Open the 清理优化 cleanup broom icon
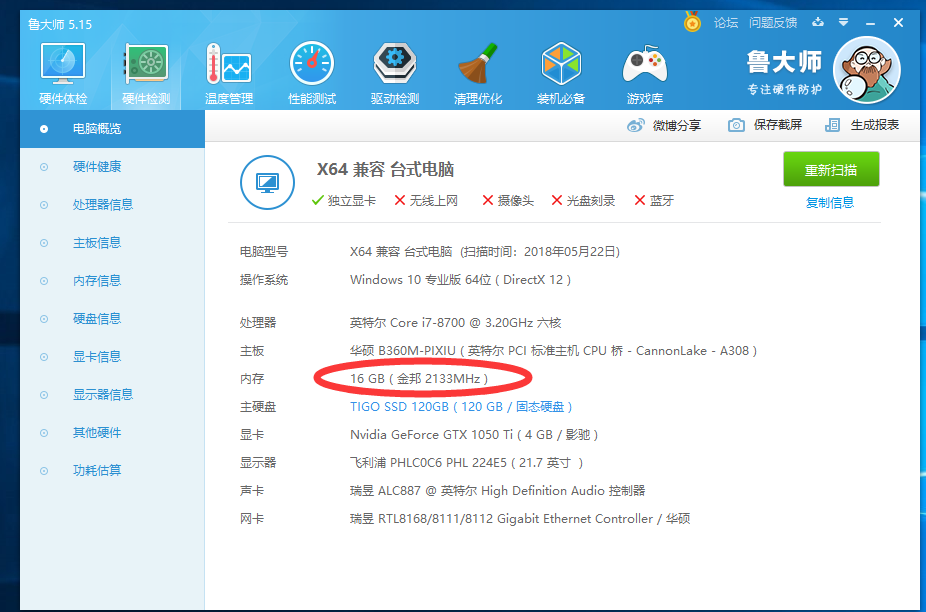Image resolution: width=926 pixels, height=612 pixels. coord(478,74)
